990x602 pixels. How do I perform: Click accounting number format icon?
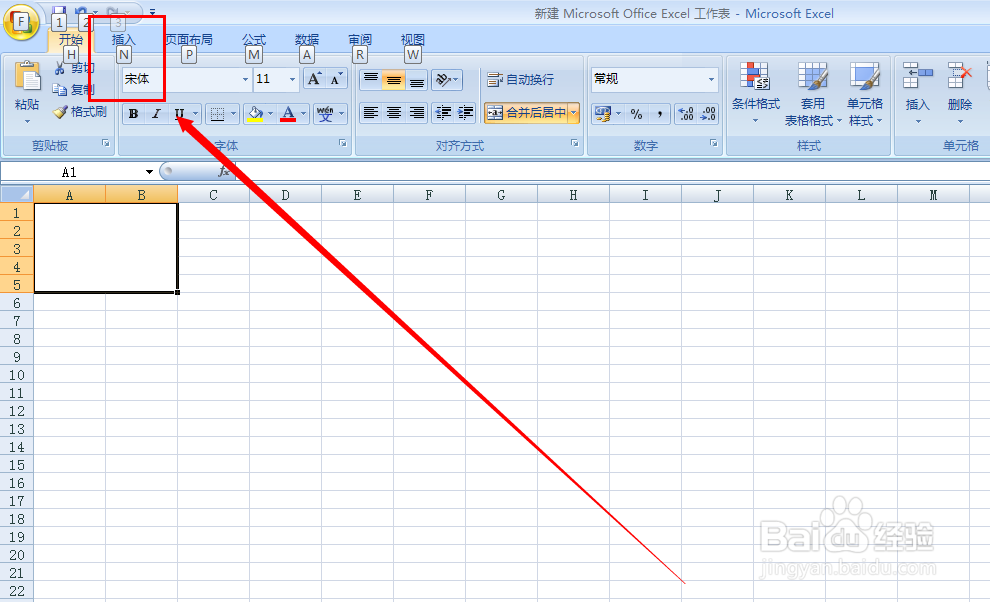602,114
